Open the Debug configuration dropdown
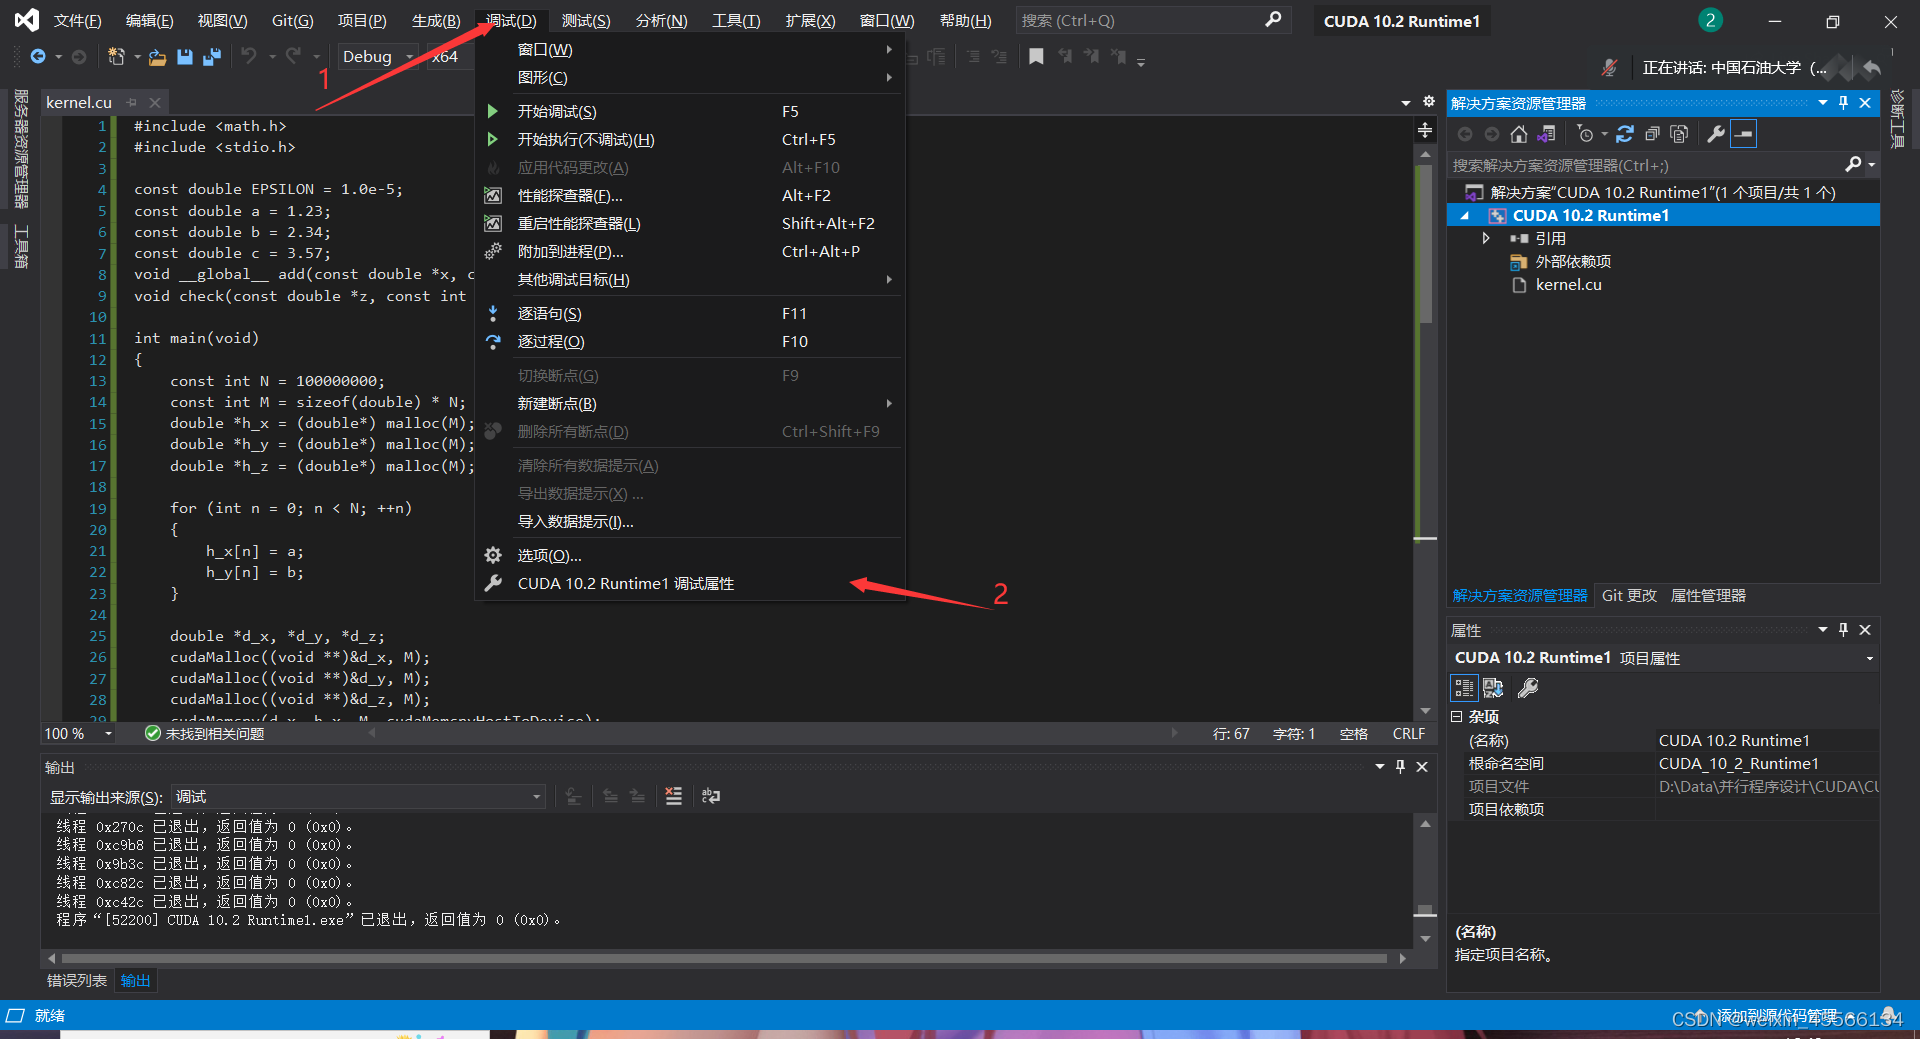1920x1039 pixels. 378,57
